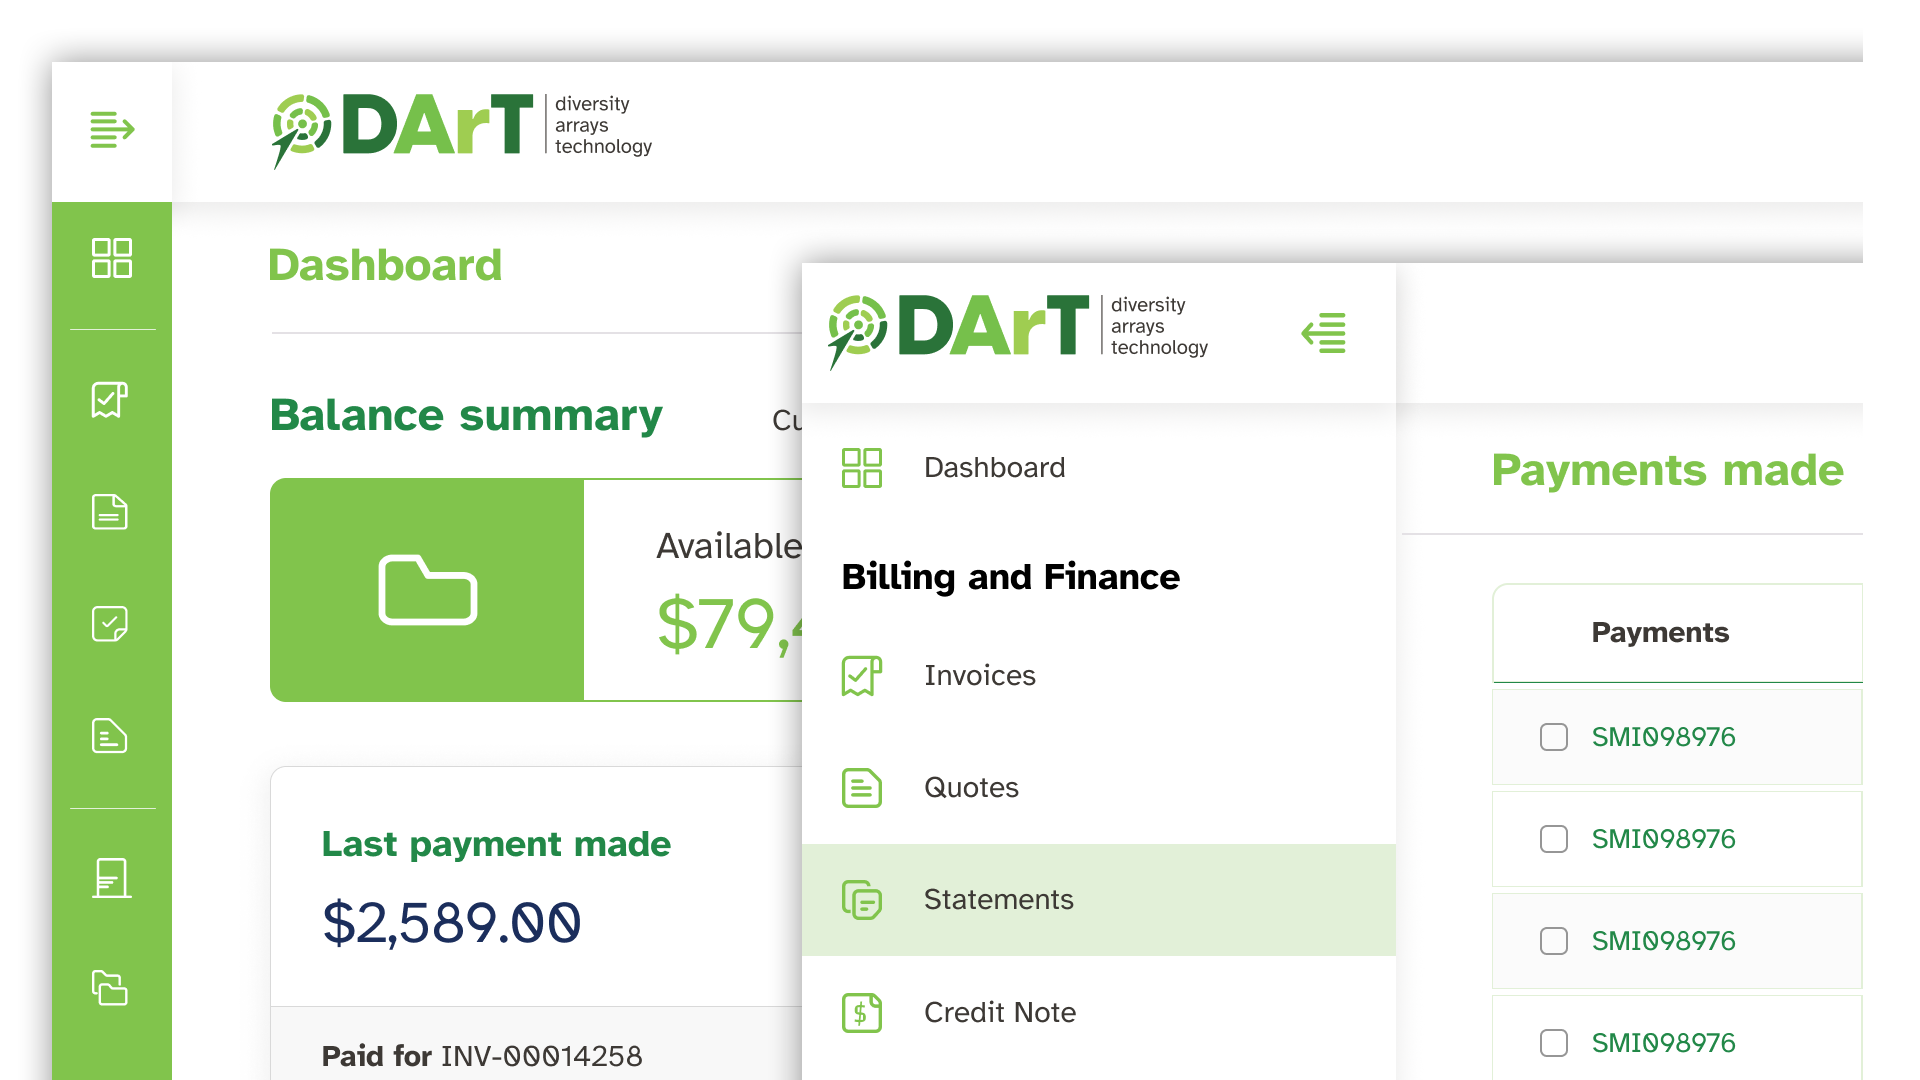This screenshot has width=1920, height=1080.
Task: Click the Payments column header
Action: pyautogui.click(x=1660, y=633)
